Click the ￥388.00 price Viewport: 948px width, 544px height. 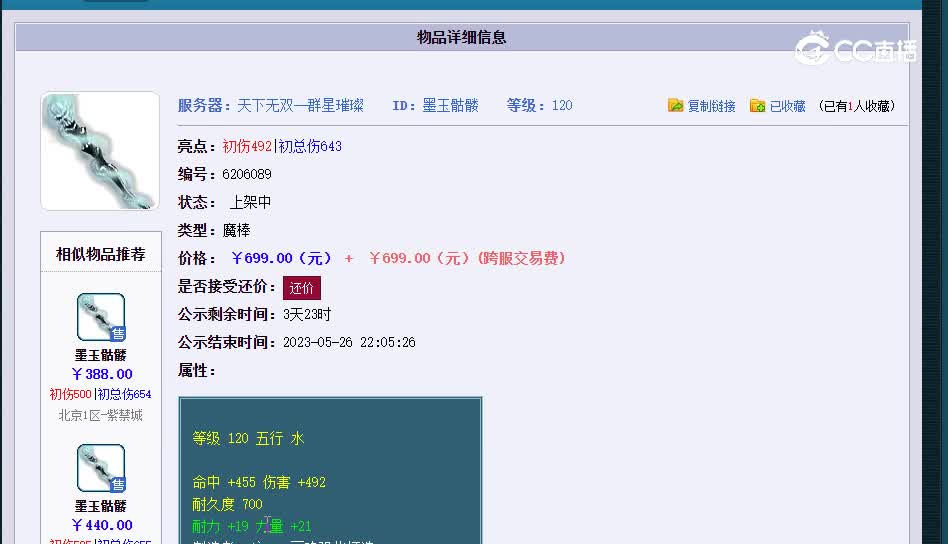pos(102,374)
